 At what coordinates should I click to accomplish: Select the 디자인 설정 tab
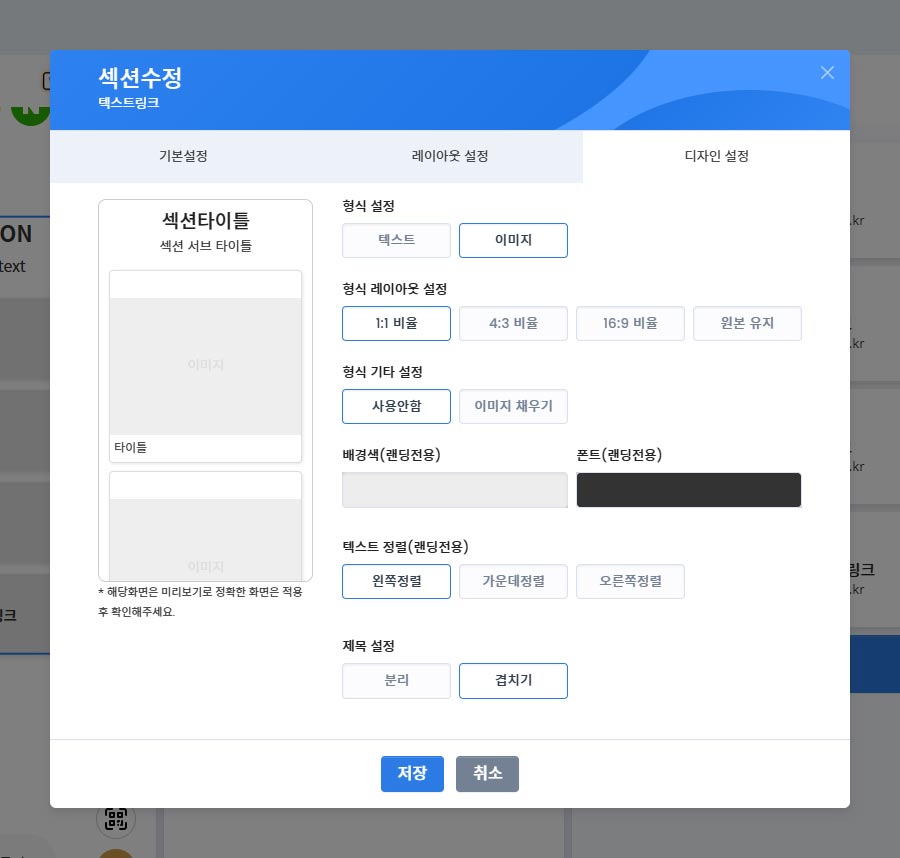click(x=716, y=157)
